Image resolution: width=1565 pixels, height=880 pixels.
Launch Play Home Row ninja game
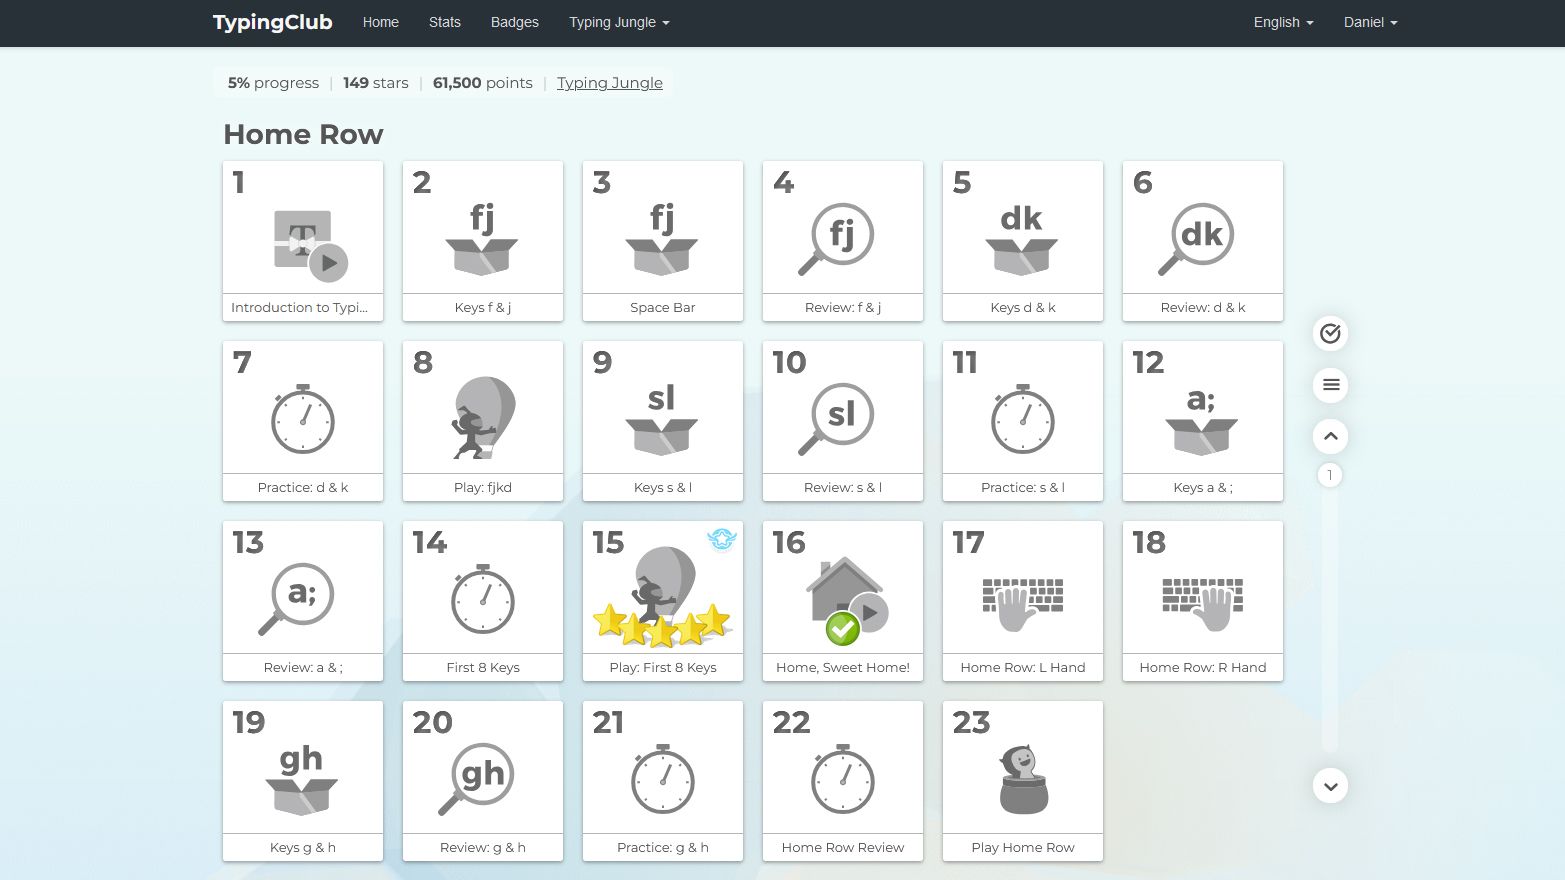[x=1022, y=781]
